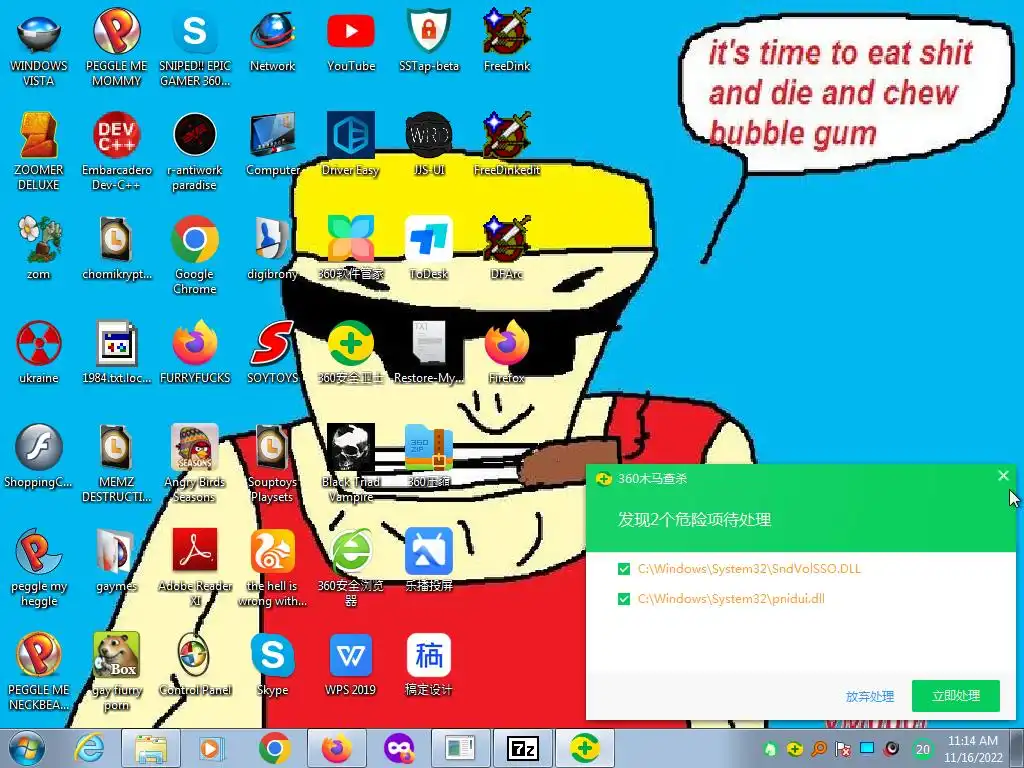Click the green 20 tray badge
The height and width of the screenshot is (768, 1024).
tap(923, 749)
